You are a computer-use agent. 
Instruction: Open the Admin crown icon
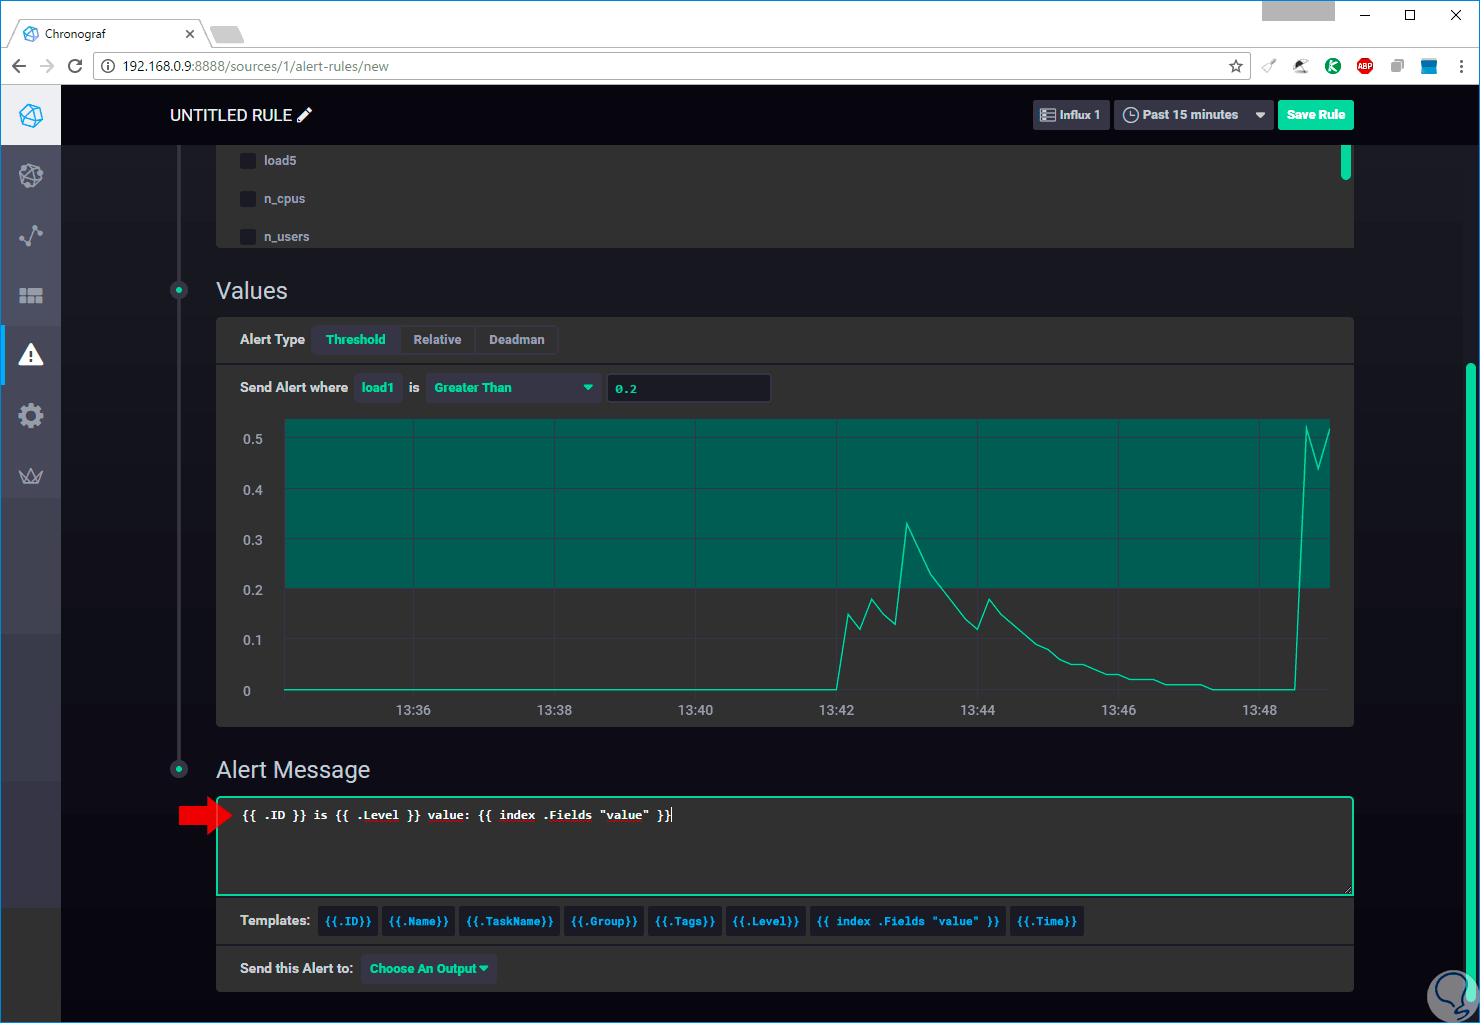[31, 476]
